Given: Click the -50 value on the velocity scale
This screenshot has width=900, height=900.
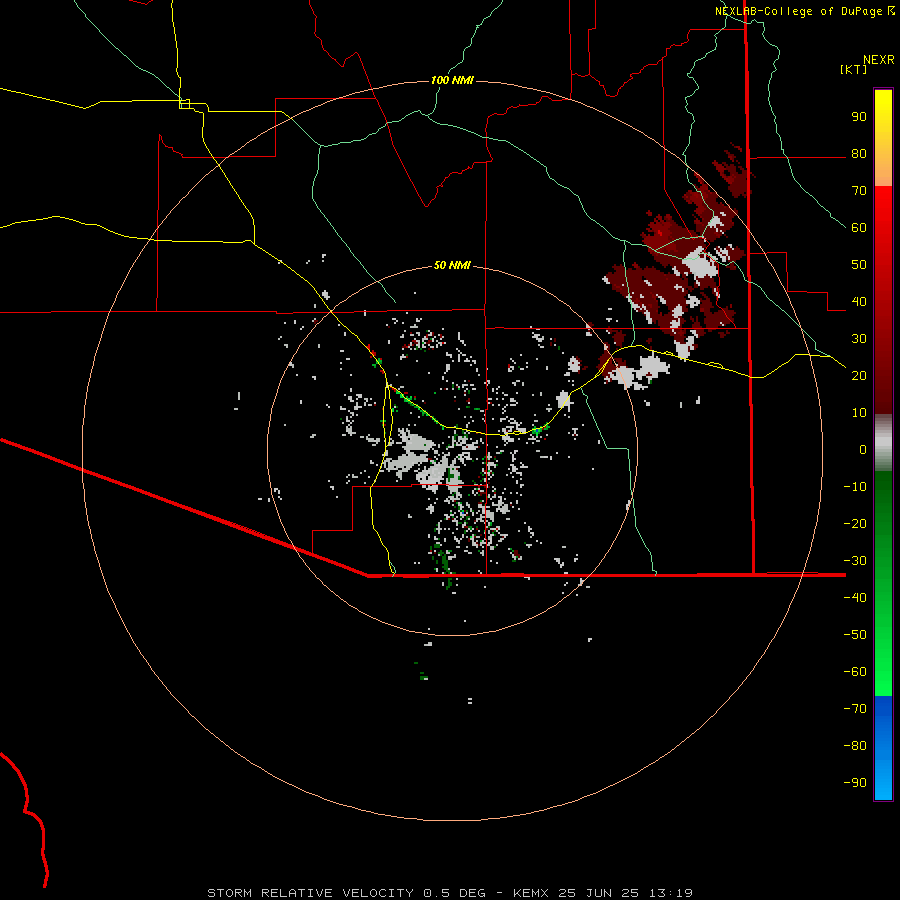Looking at the screenshot, I should point(855,634).
